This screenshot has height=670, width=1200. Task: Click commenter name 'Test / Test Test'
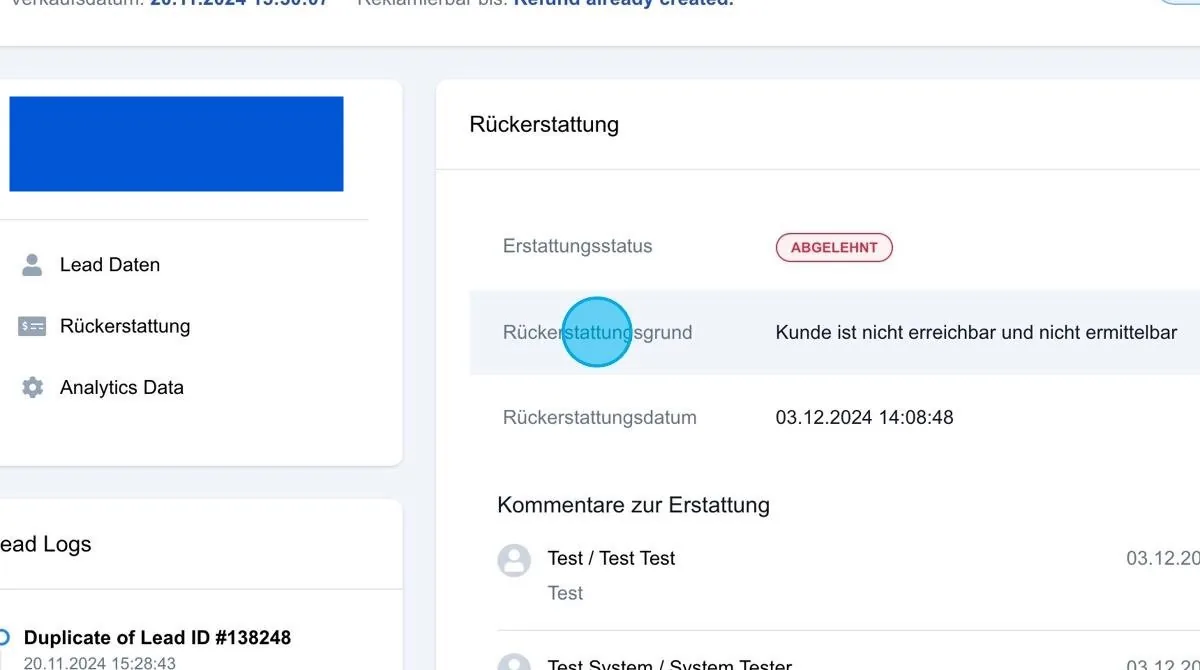tap(612, 558)
